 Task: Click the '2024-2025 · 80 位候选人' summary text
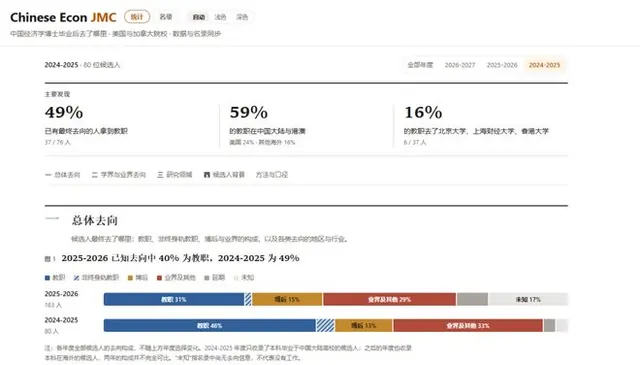[82, 65]
